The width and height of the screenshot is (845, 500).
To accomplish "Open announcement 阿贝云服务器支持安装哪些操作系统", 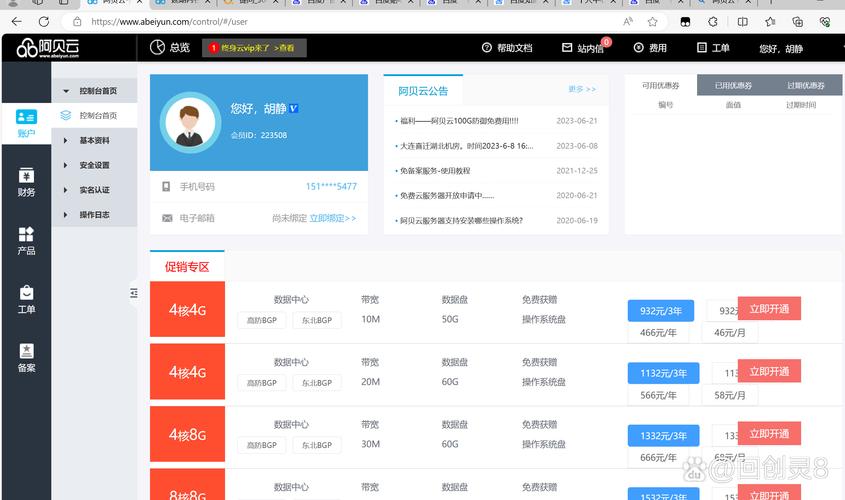I will coord(461,220).
